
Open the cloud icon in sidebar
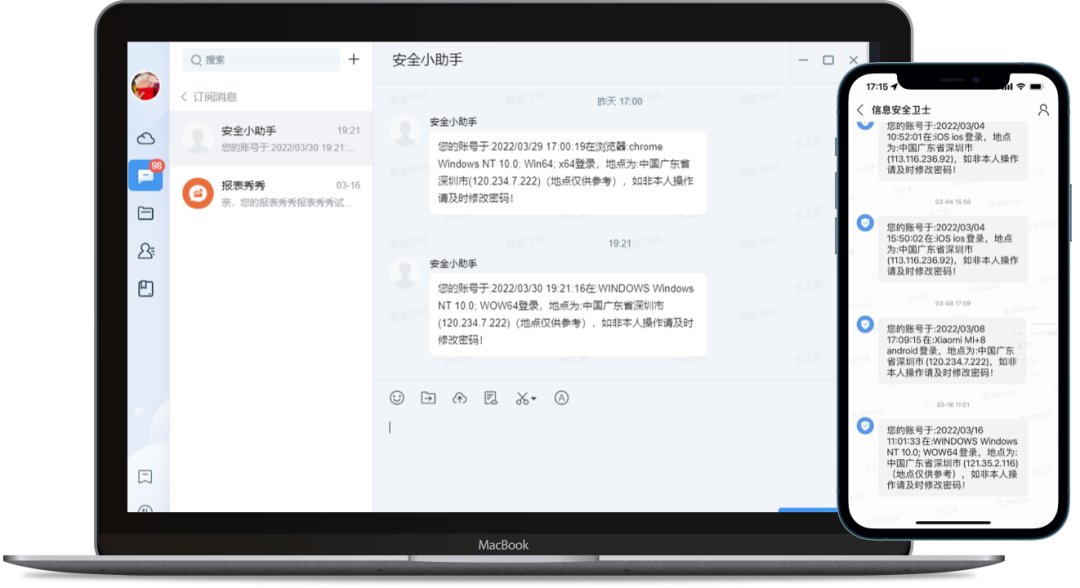coord(145,139)
